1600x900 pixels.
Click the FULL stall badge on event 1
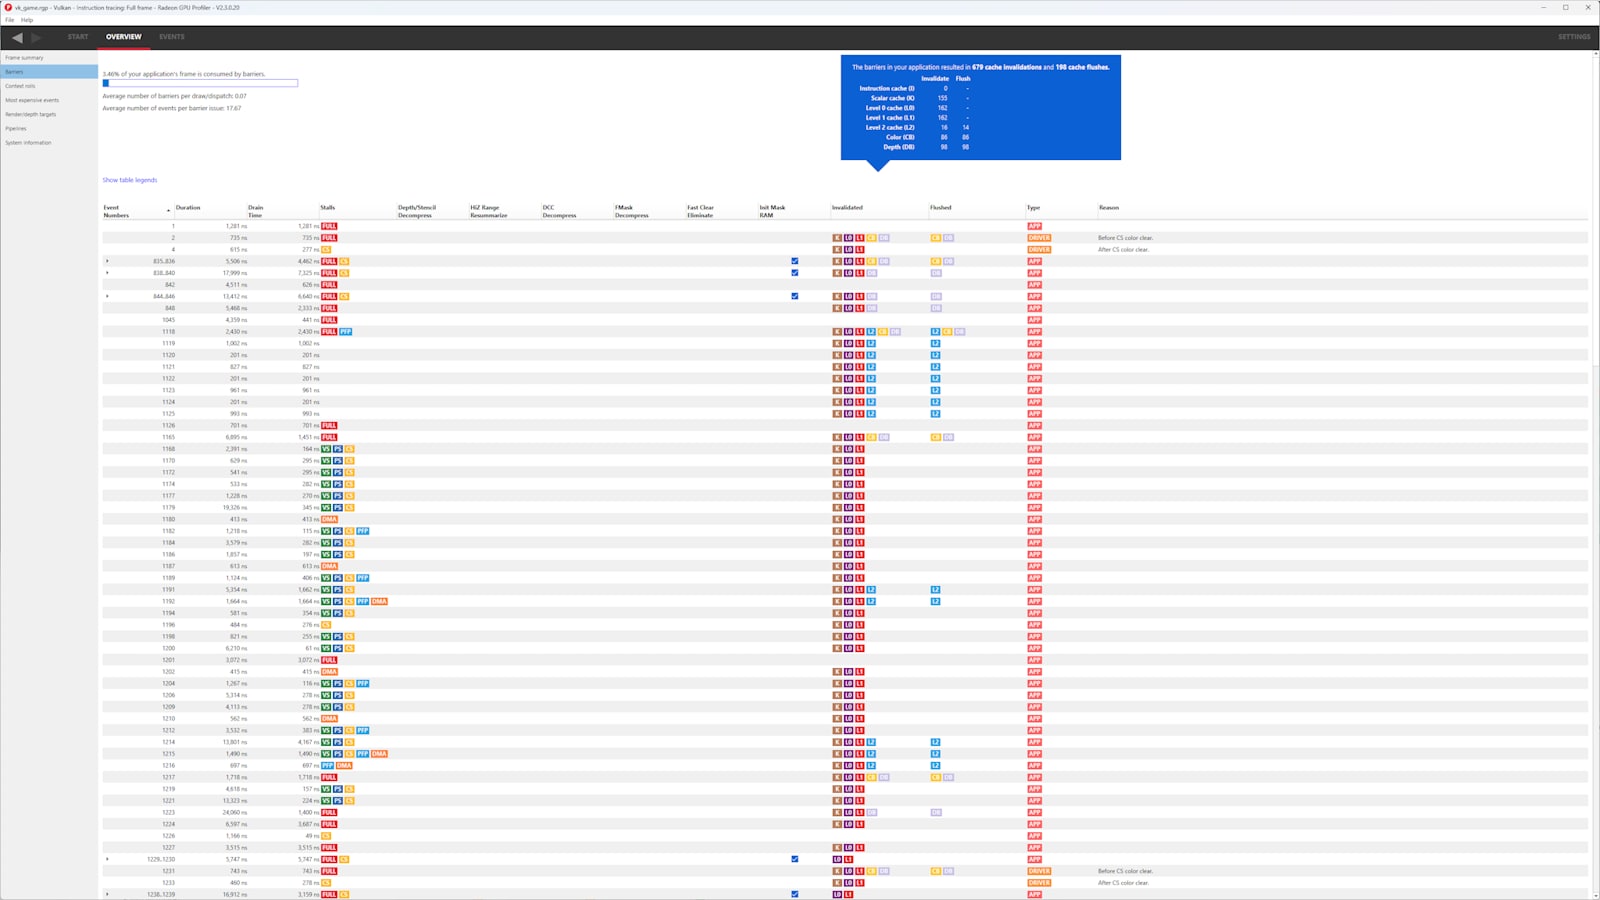[329, 226]
